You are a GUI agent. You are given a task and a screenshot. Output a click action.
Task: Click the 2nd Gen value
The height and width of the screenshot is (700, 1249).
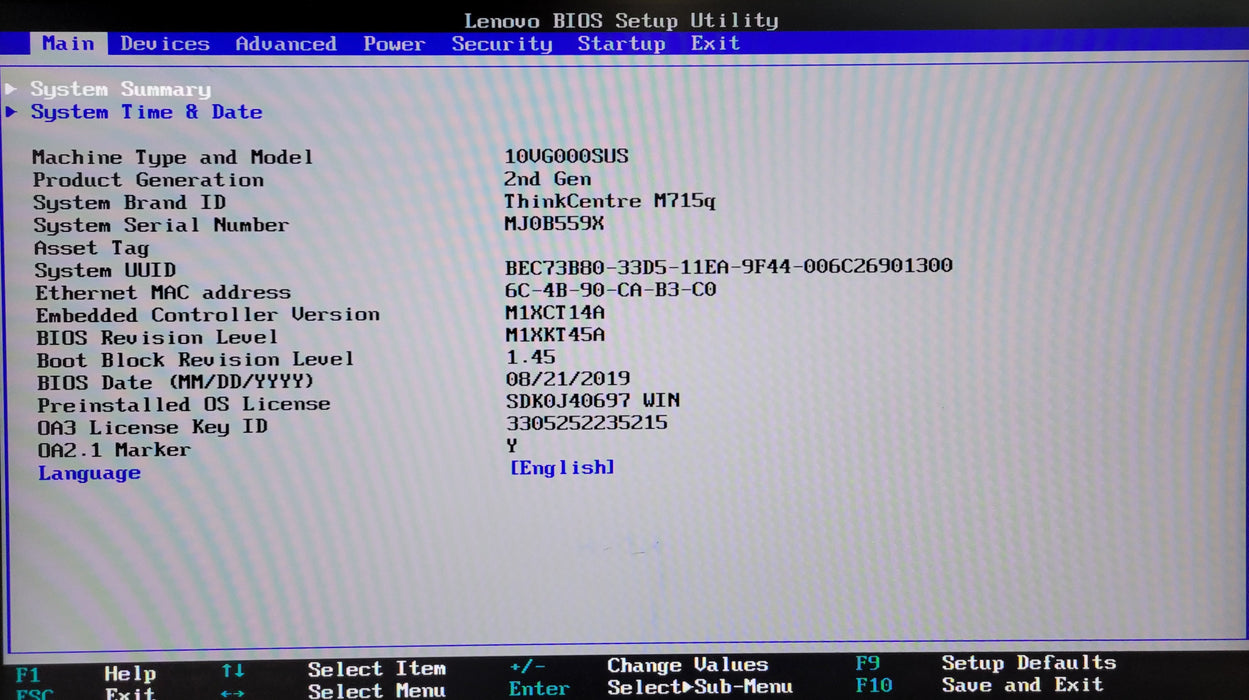[548, 179]
